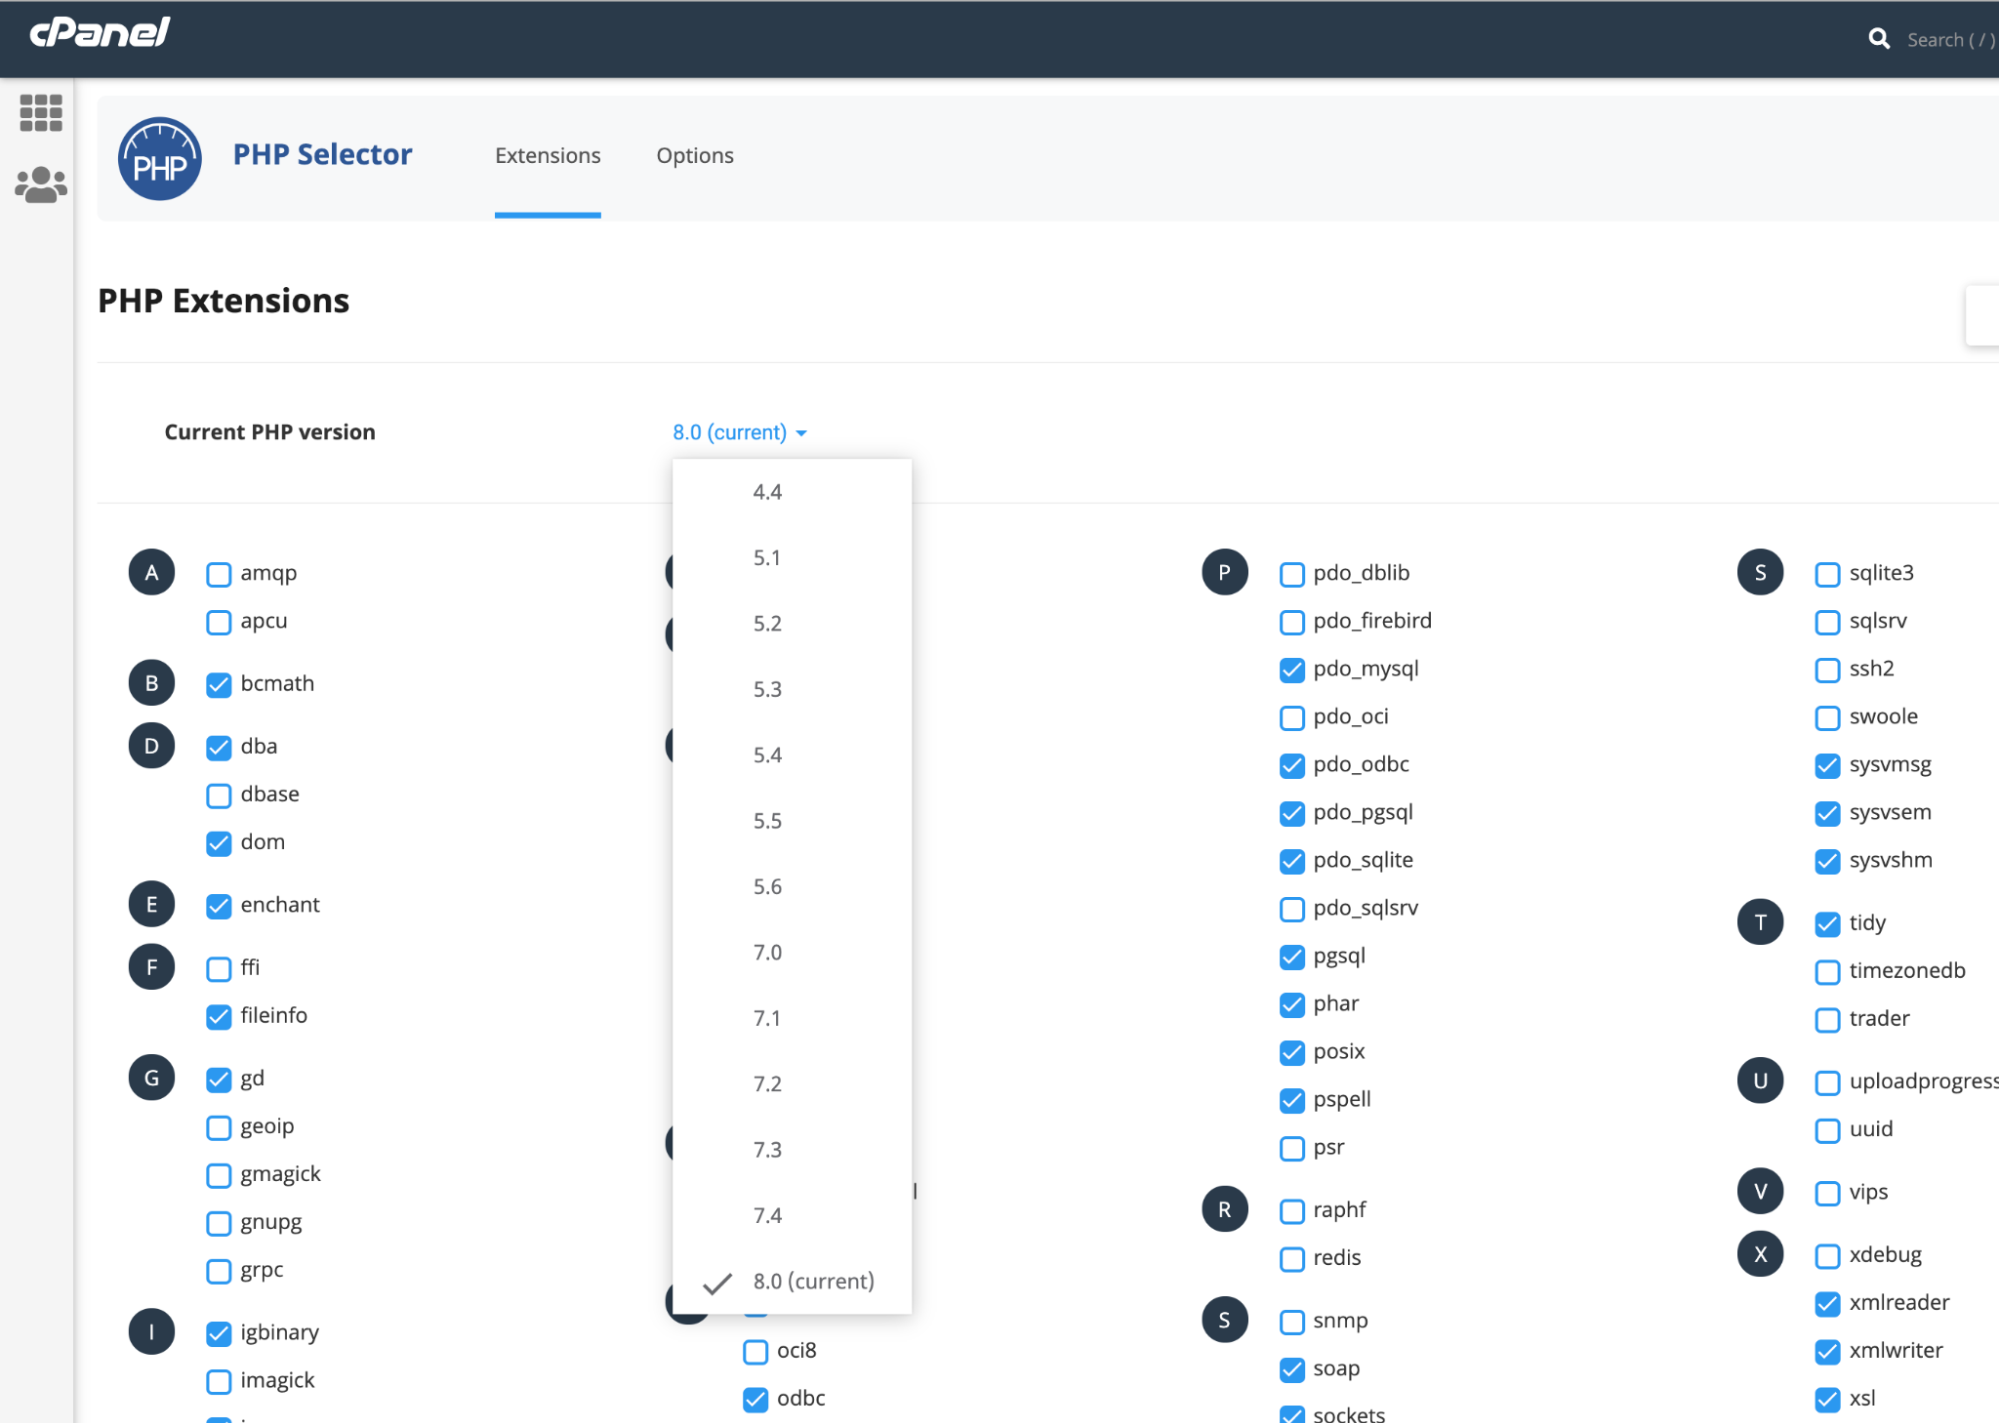Click the PHP Selector title link
This screenshot has height=1424, width=1999.
[x=322, y=154]
